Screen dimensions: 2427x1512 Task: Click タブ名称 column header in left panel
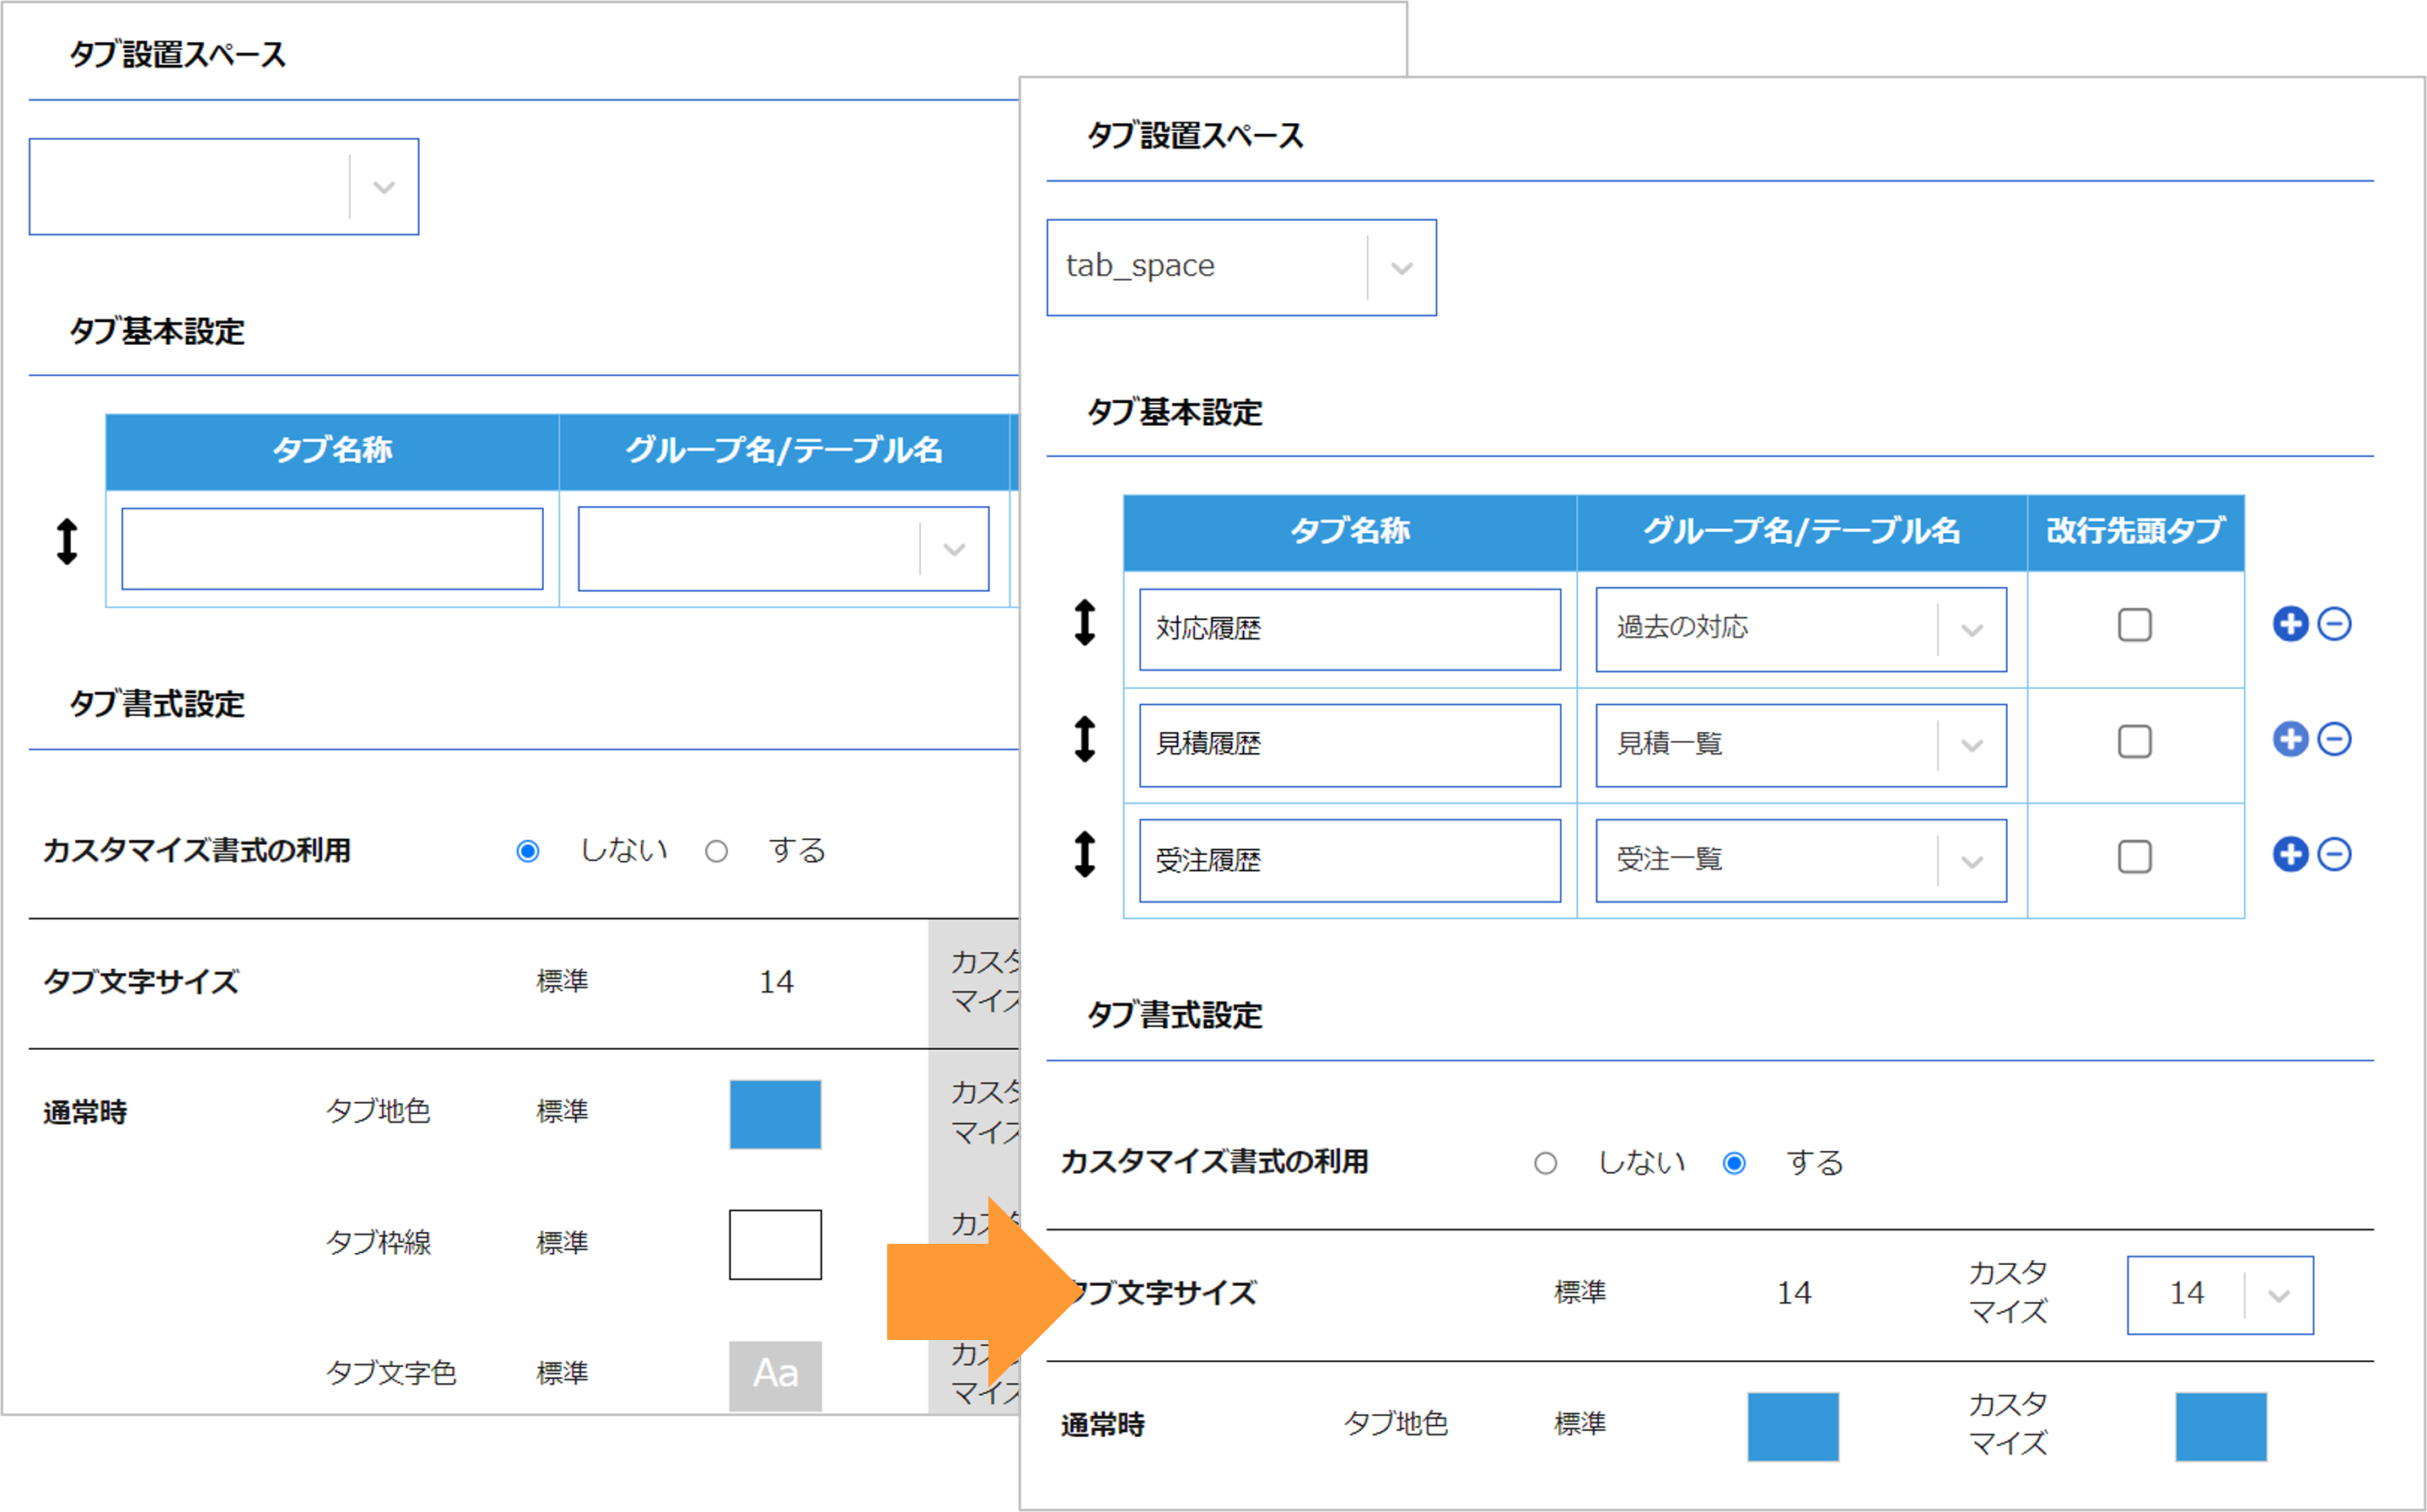[x=332, y=452]
